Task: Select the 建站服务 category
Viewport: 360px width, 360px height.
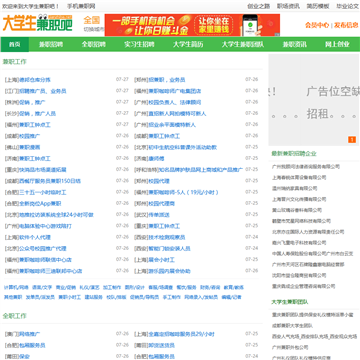Action: click(x=94, y=297)
